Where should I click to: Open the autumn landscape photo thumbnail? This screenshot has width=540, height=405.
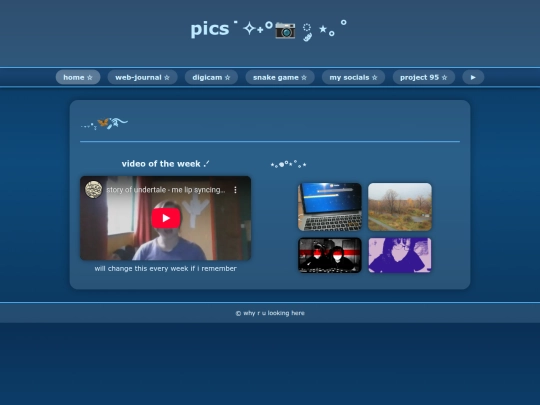[400, 207]
